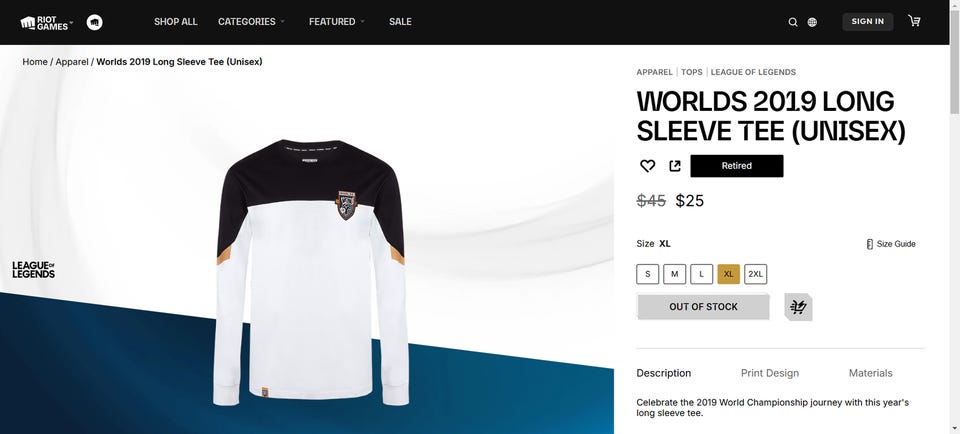Expand the Categories dropdown menu

coord(251,21)
